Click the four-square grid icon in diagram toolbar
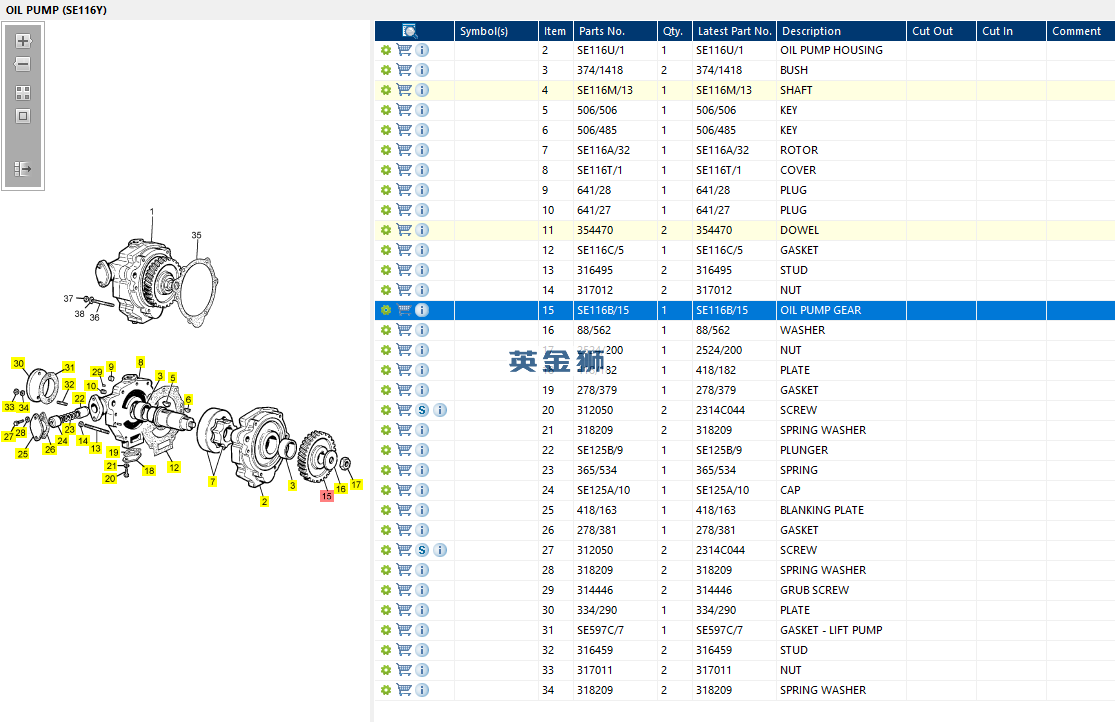 (23, 92)
